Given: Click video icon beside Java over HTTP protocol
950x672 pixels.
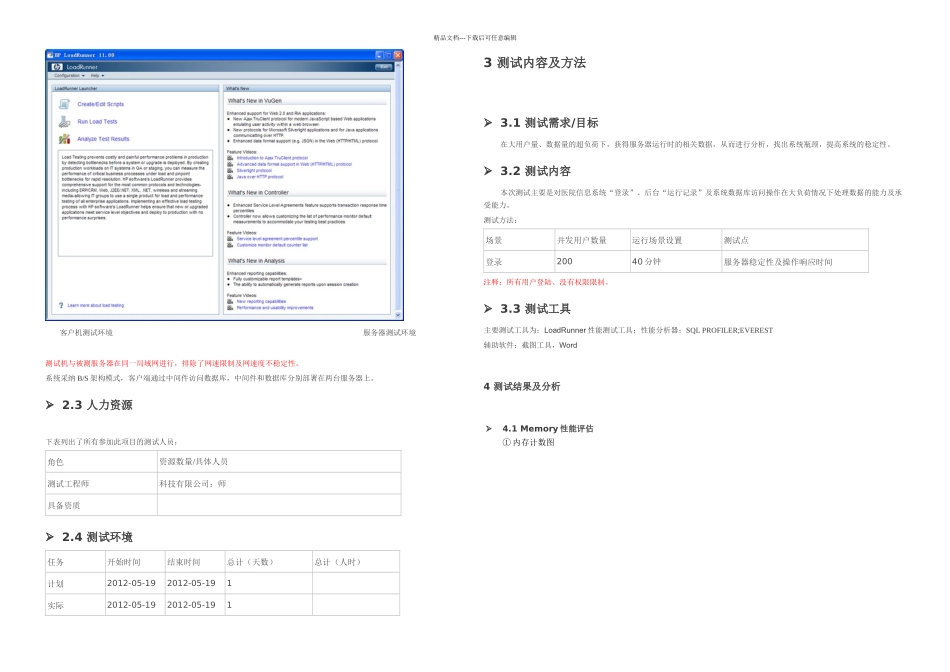Looking at the screenshot, I should (230, 177).
